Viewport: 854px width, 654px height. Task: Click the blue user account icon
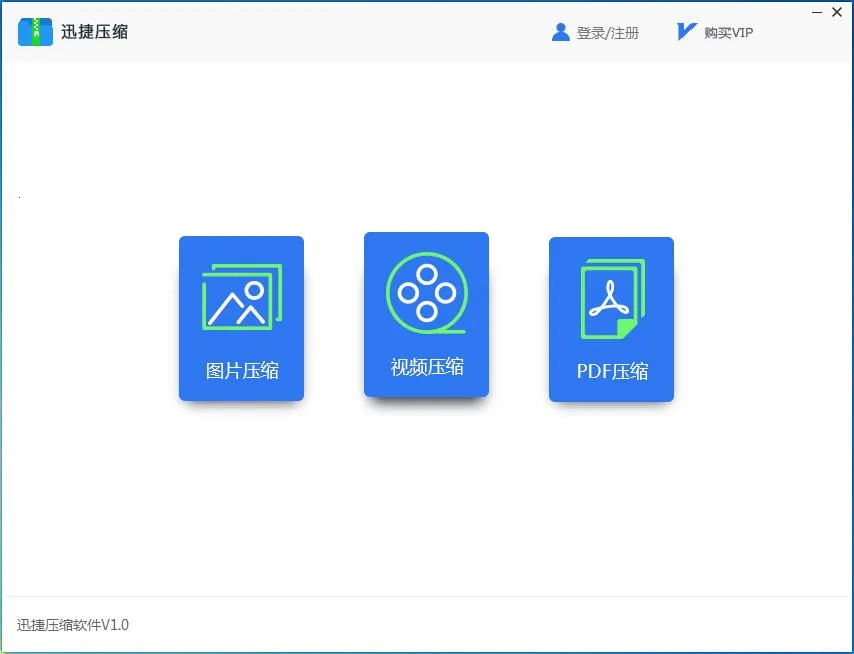pyautogui.click(x=560, y=30)
